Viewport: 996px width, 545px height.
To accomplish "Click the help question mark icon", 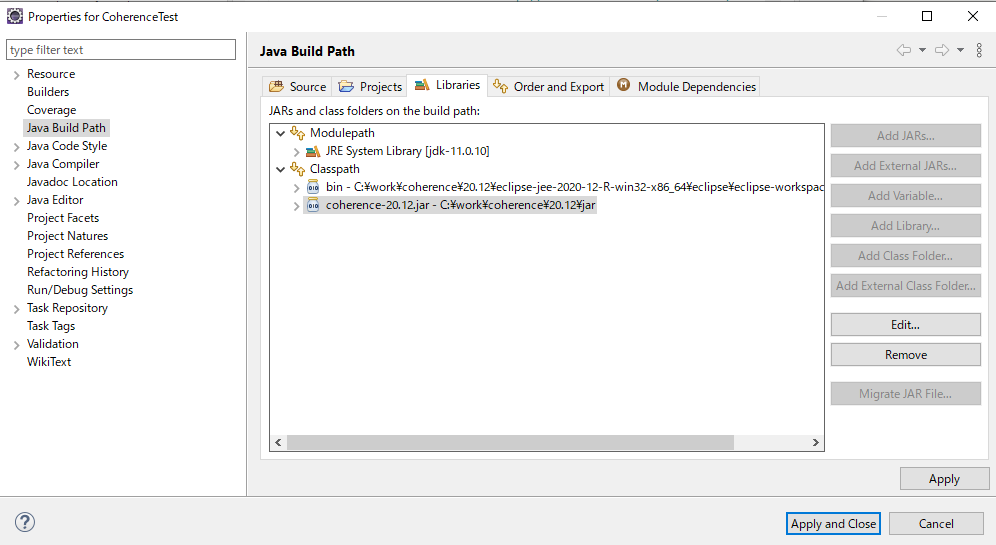I will 25,522.
